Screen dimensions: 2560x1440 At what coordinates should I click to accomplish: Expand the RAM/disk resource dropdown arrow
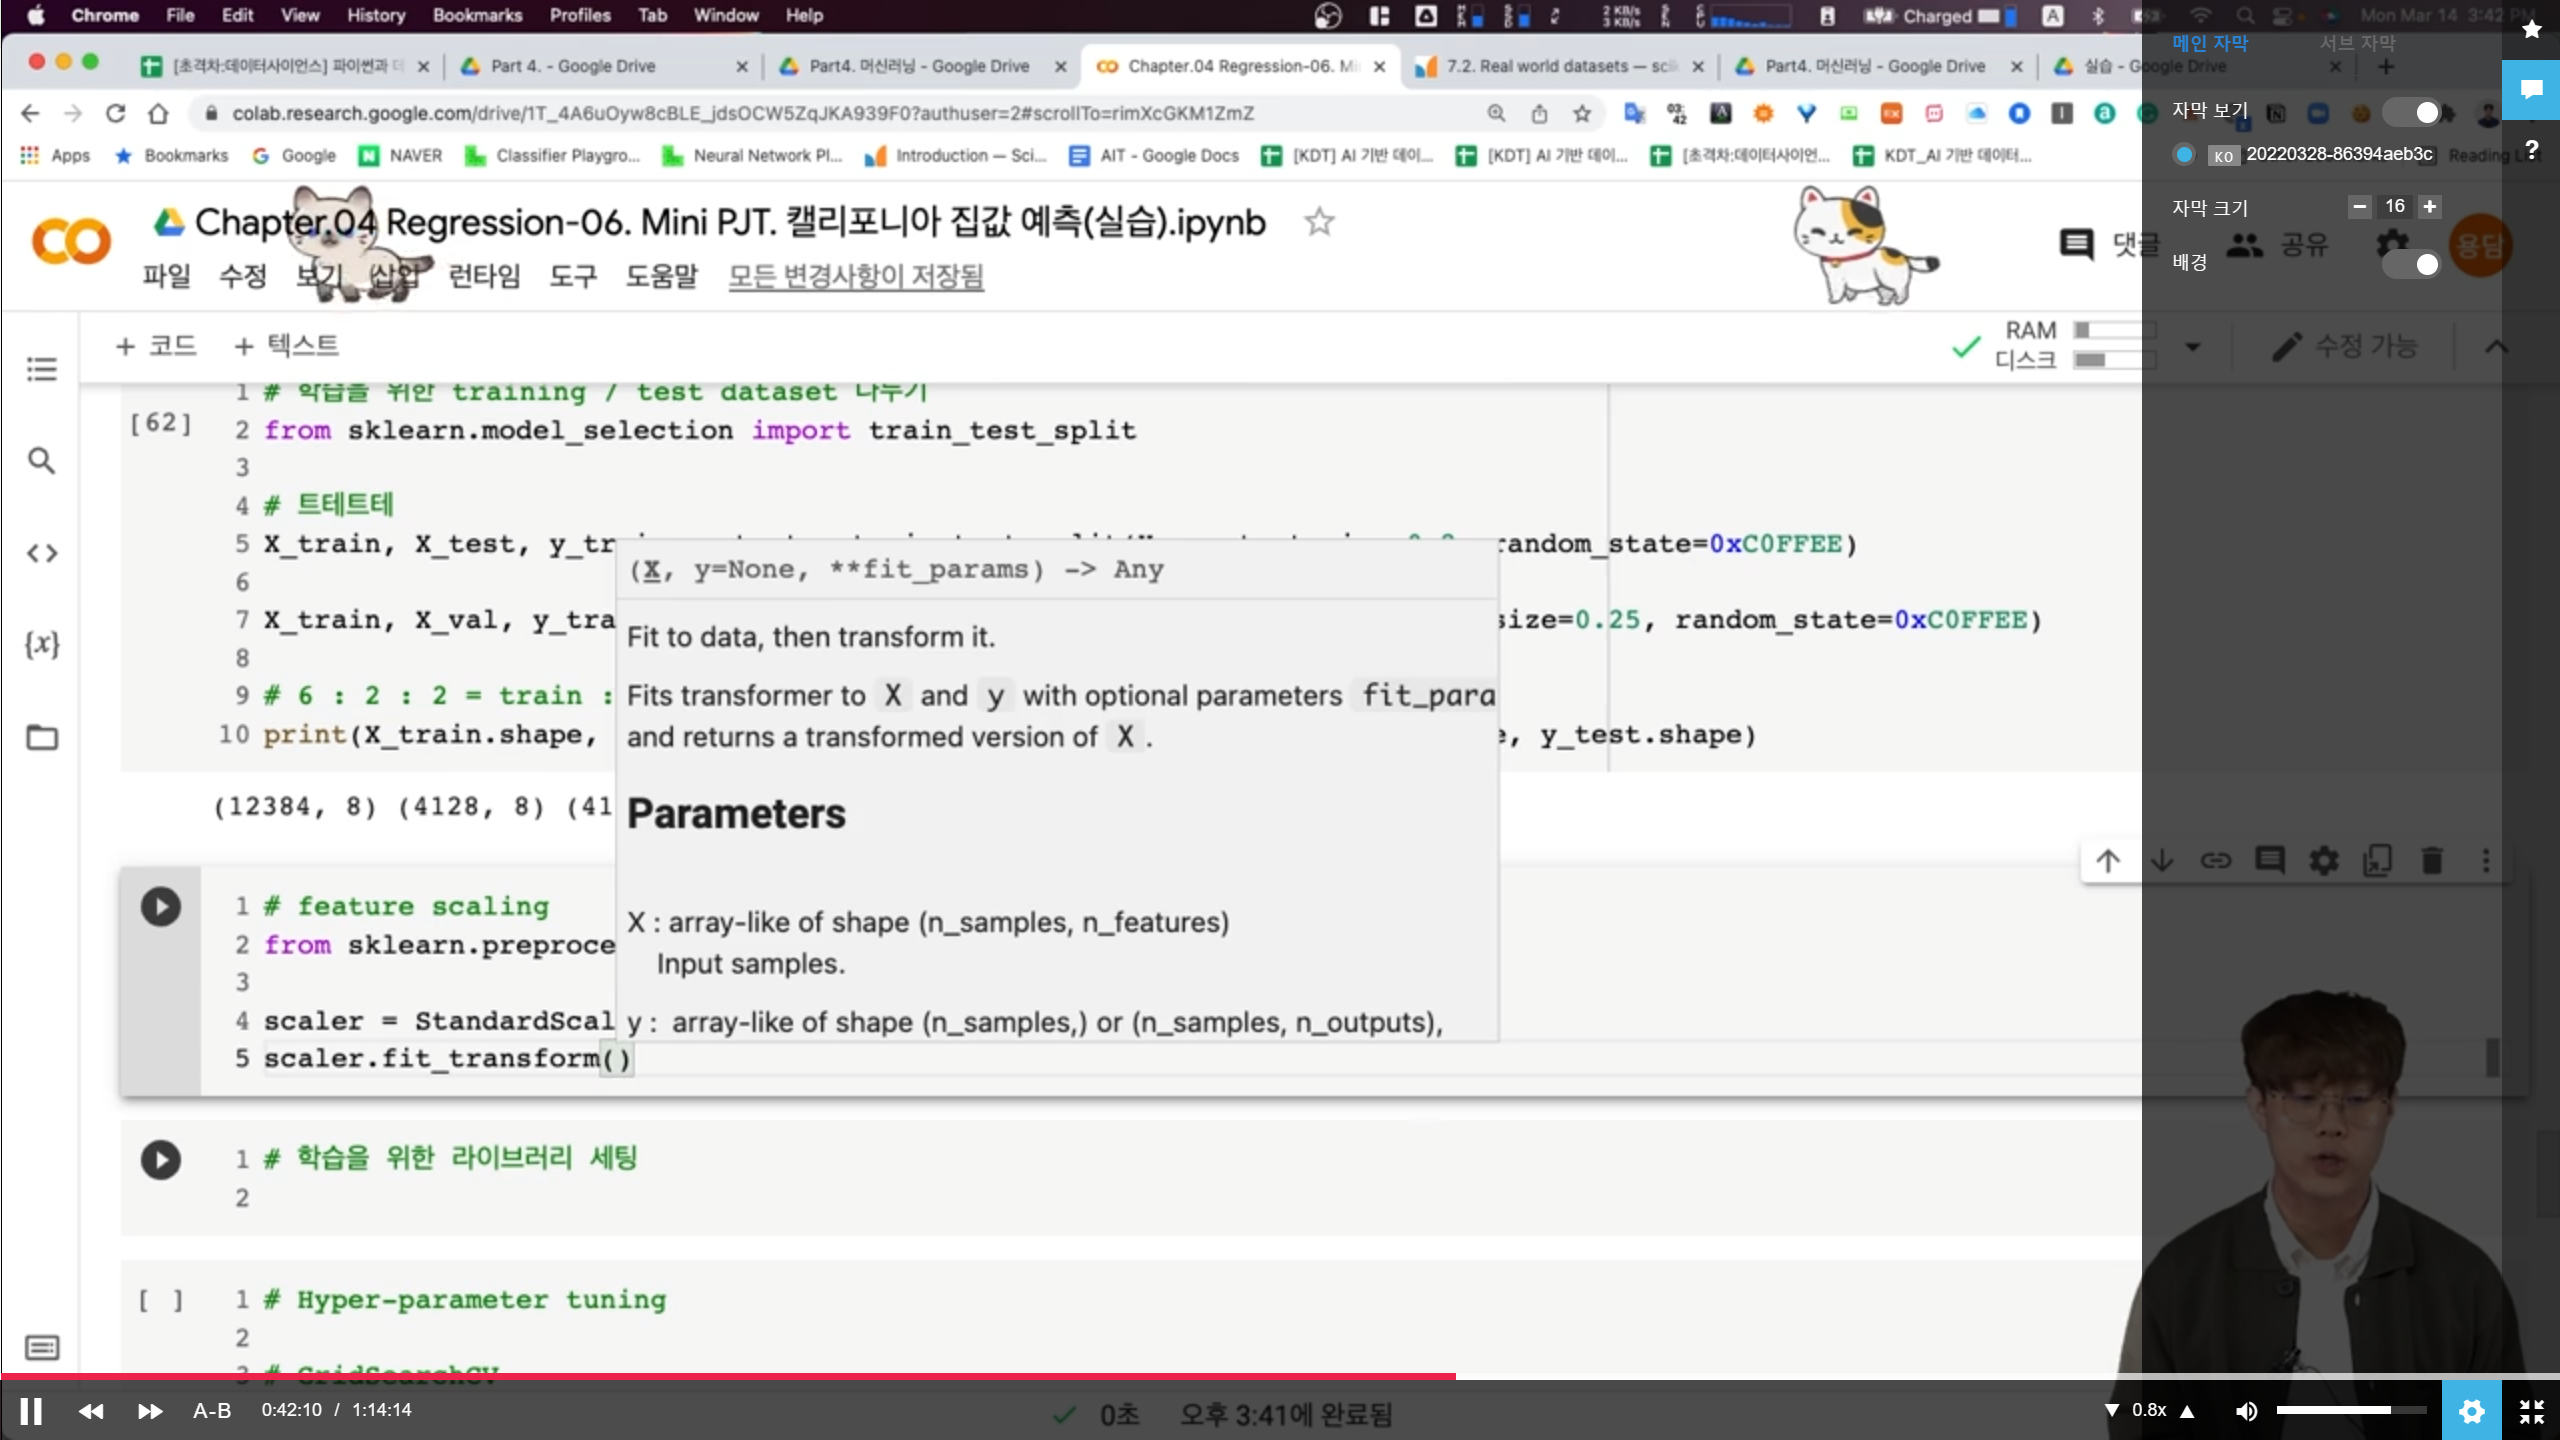coord(2193,347)
